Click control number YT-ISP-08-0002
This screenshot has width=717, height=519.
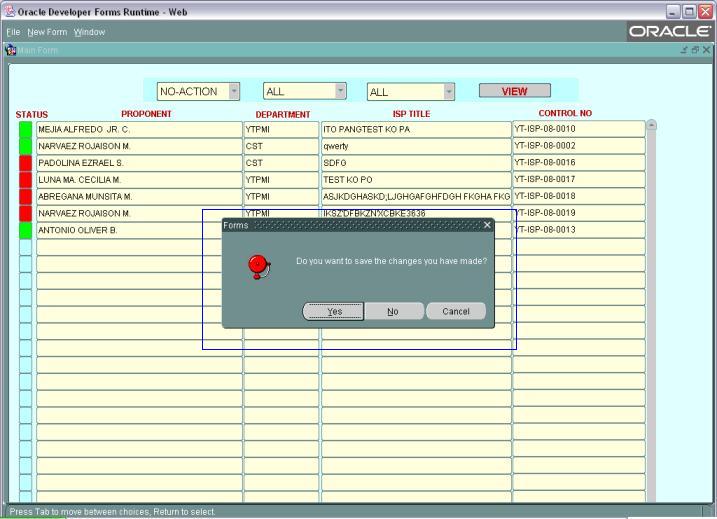click(x=579, y=146)
